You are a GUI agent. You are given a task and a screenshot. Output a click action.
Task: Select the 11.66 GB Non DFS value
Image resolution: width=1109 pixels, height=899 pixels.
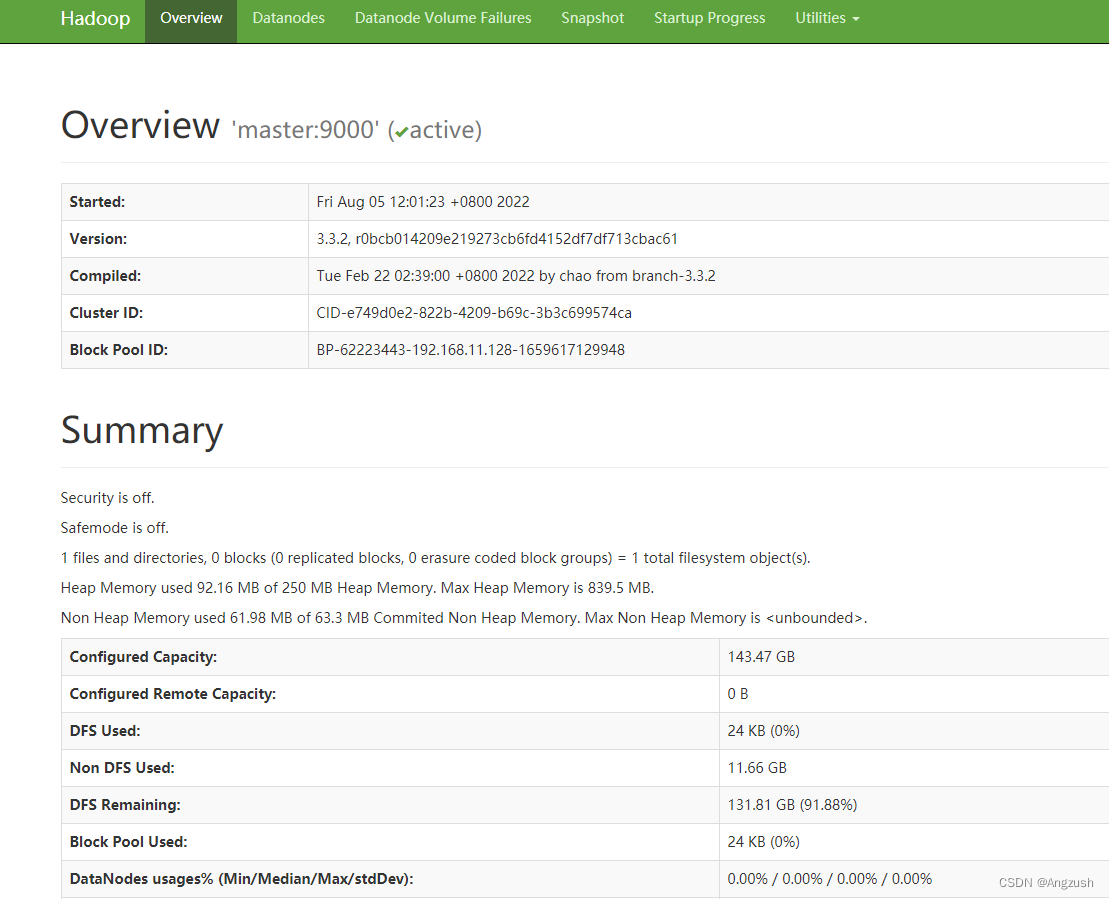tap(757, 768)
